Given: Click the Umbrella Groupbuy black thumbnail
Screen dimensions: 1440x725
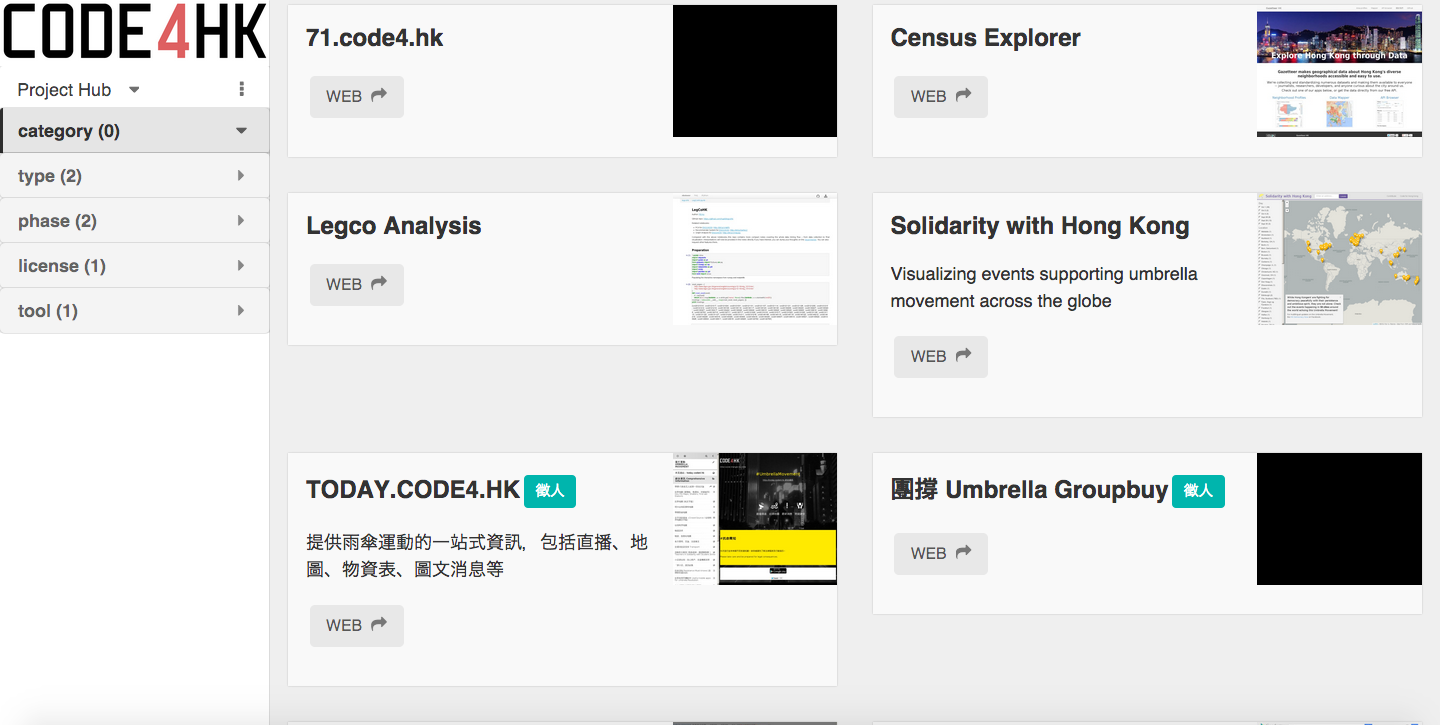Looking at the screenshot, I should coord(1339,519).
